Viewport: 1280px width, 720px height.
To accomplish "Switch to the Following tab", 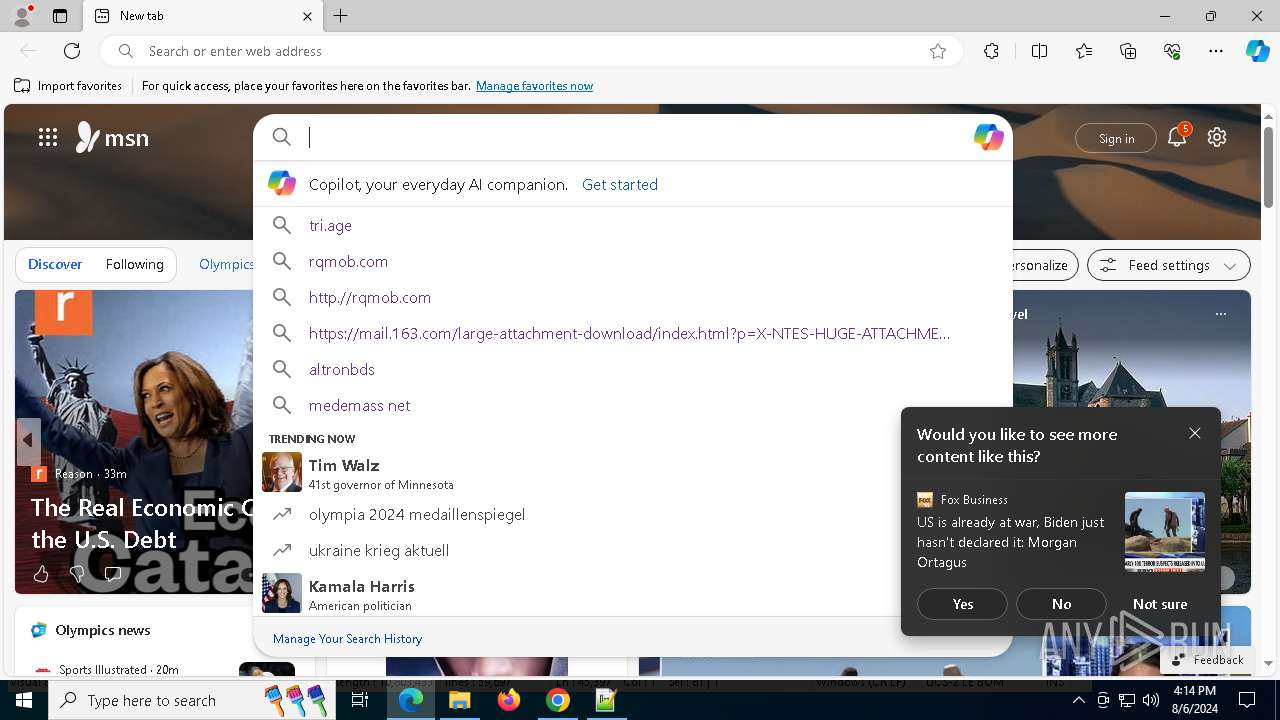I will point(135,264).
